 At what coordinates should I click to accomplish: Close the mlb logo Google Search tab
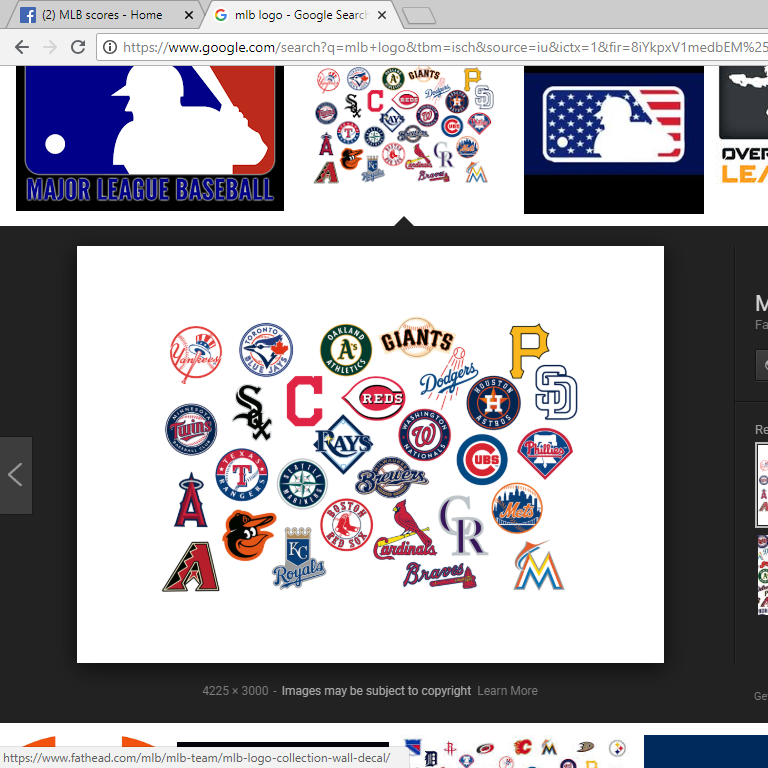tap(382, 15)
